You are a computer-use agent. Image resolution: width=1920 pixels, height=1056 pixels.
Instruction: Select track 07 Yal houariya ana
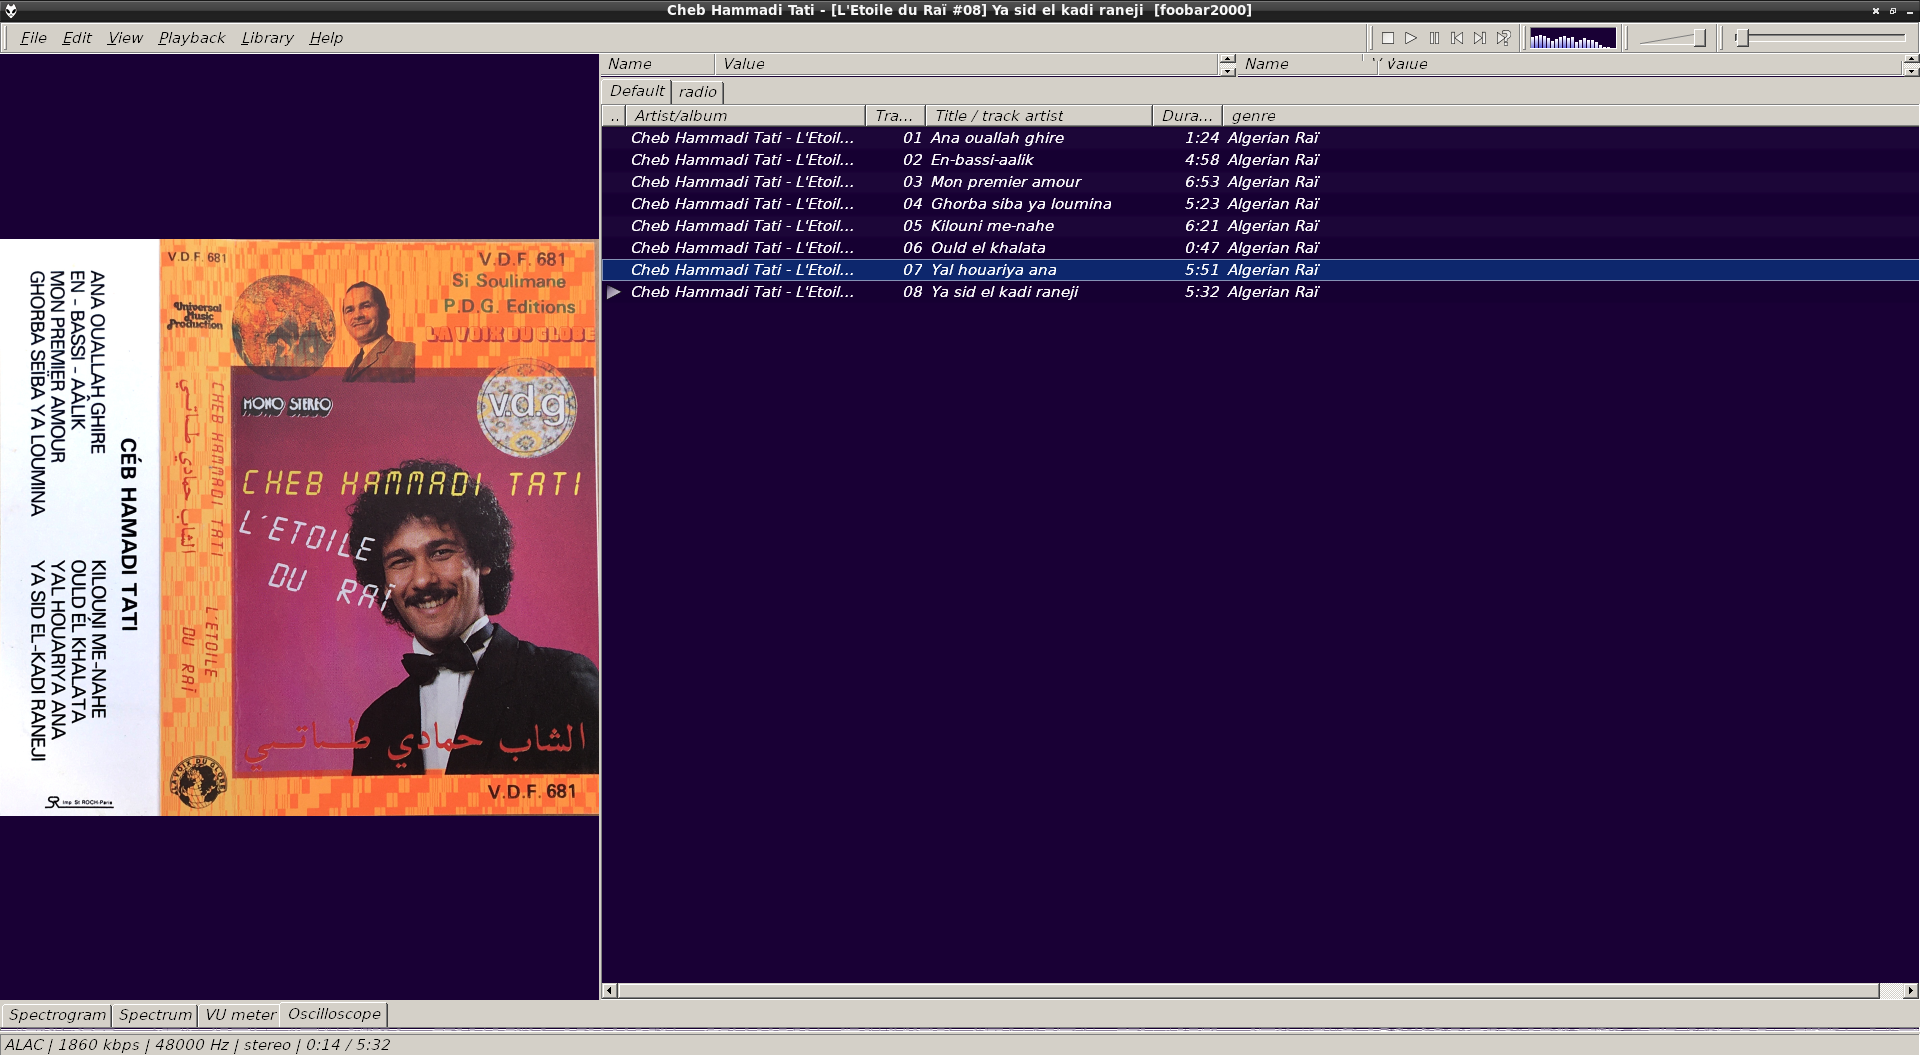tap(1260, 270)
